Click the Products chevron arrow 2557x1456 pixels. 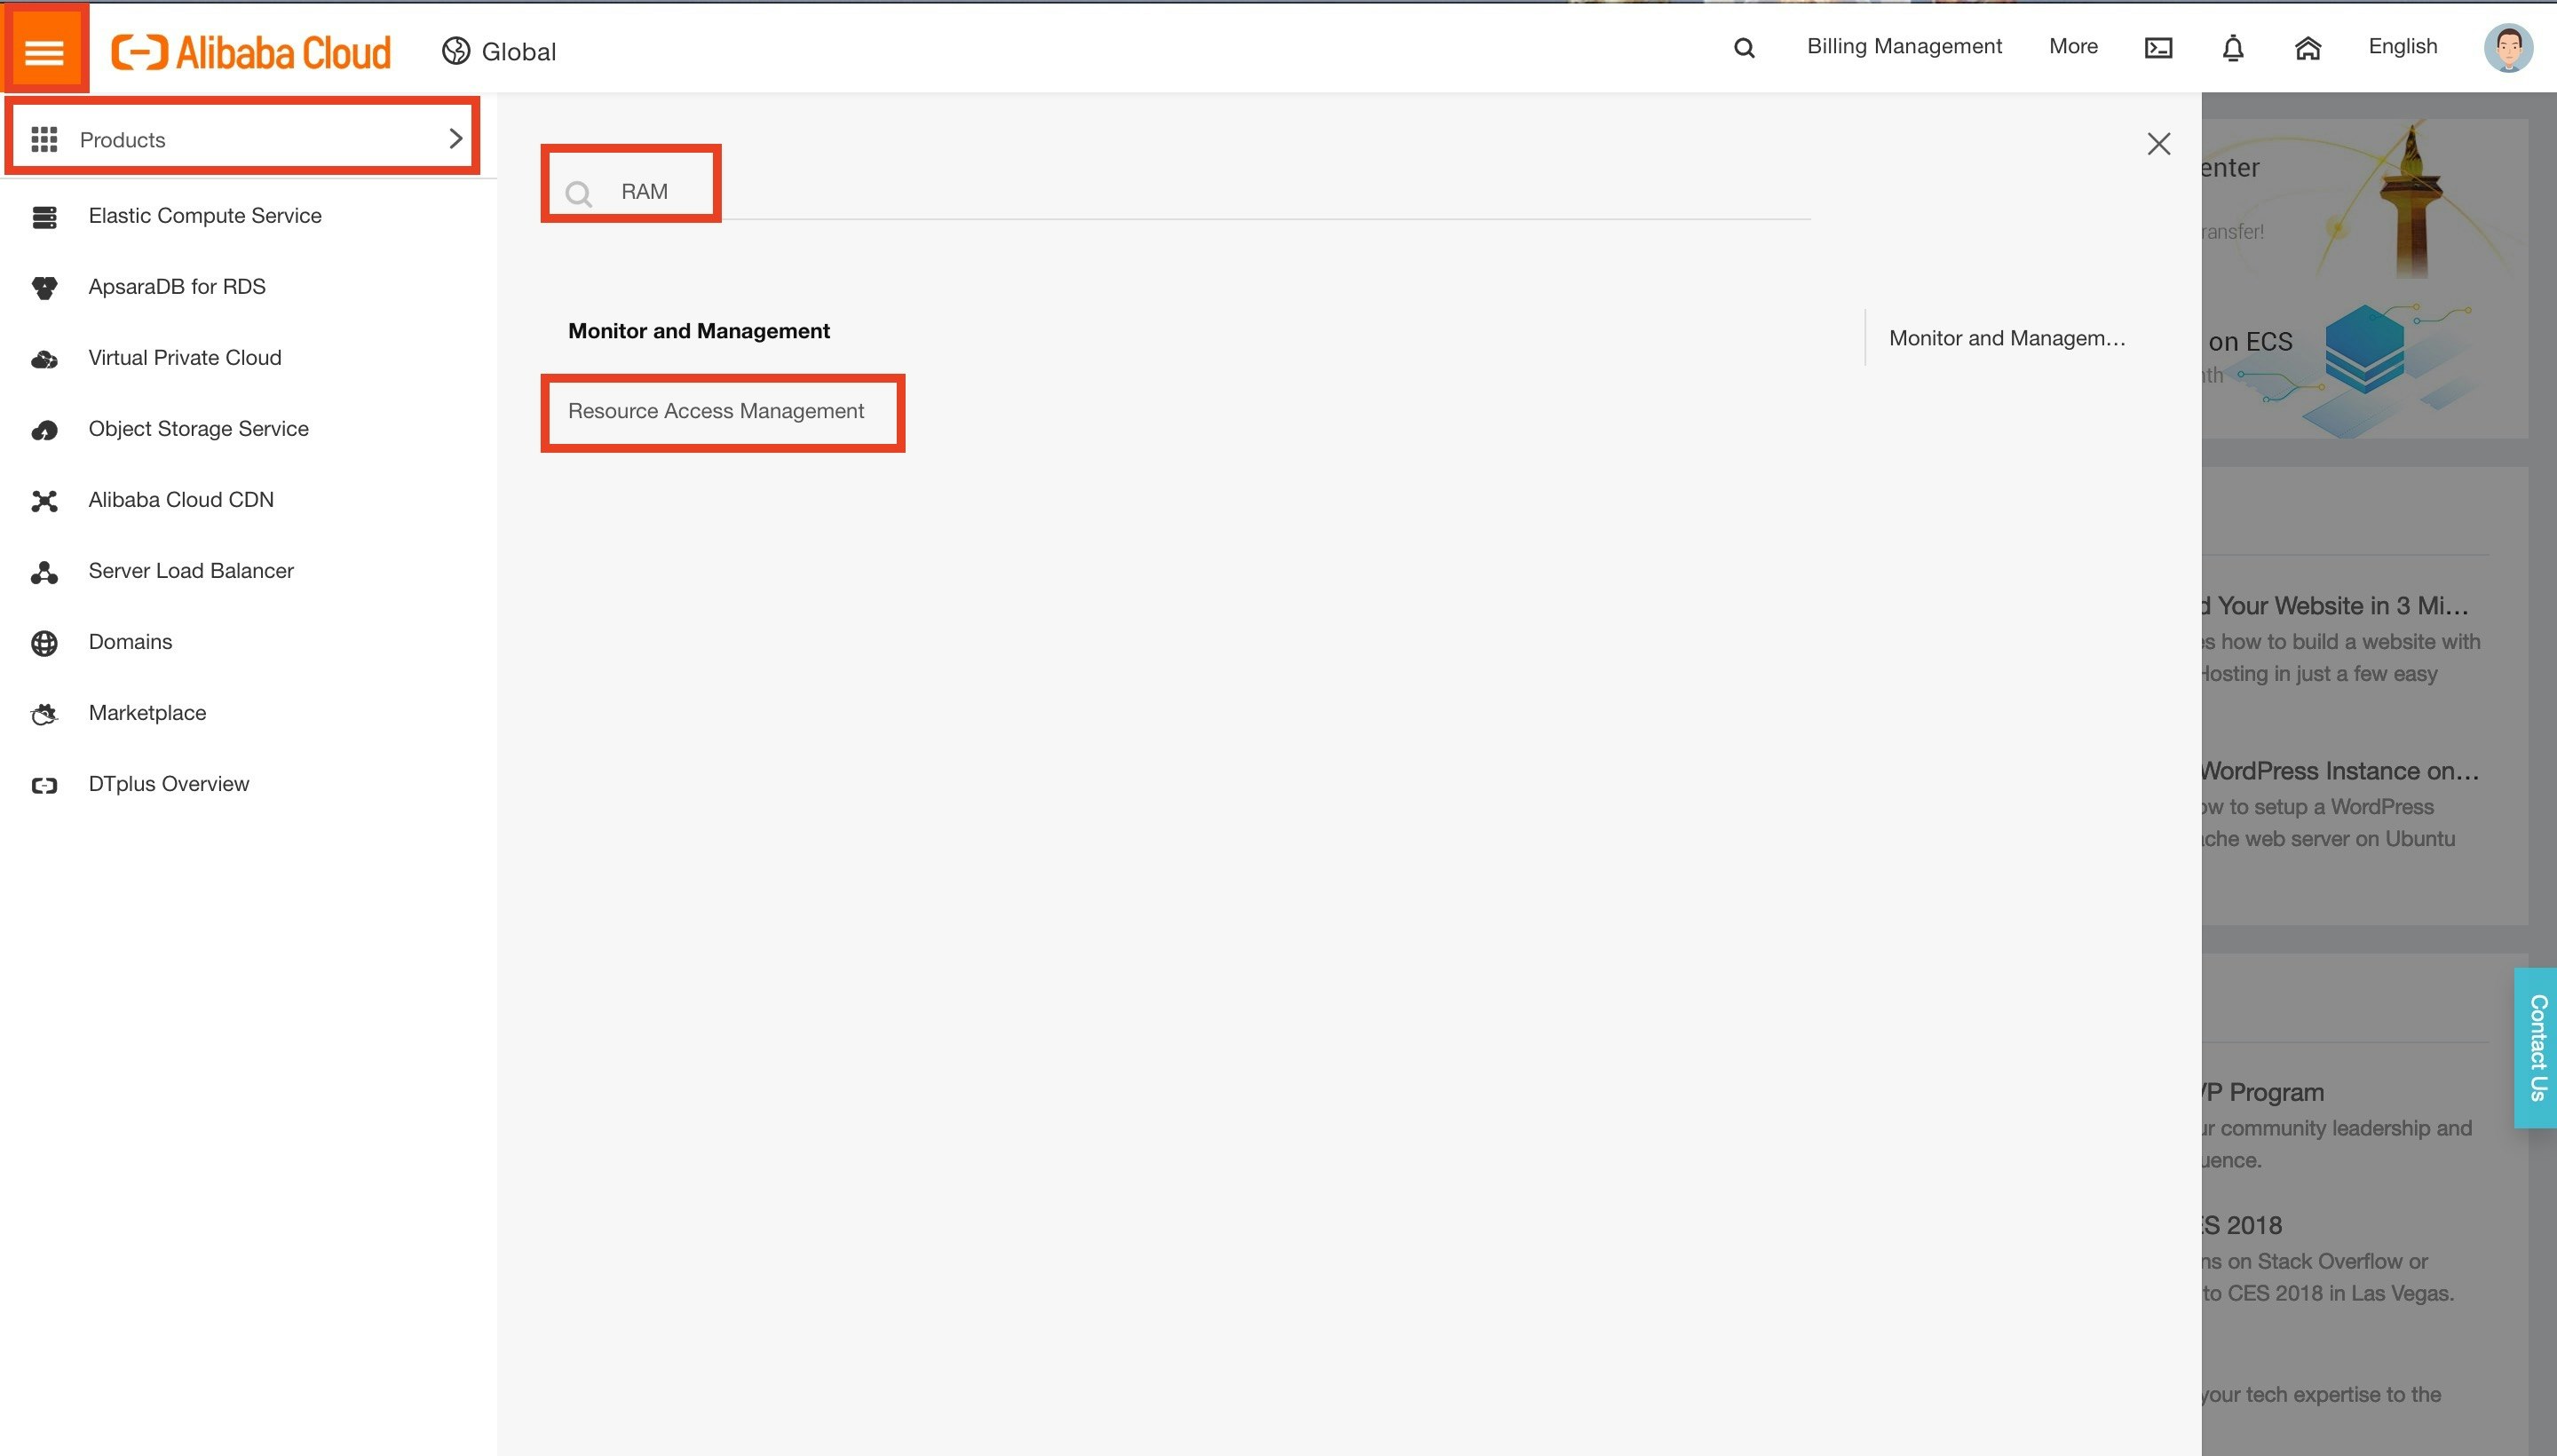[x=455, y=138]
